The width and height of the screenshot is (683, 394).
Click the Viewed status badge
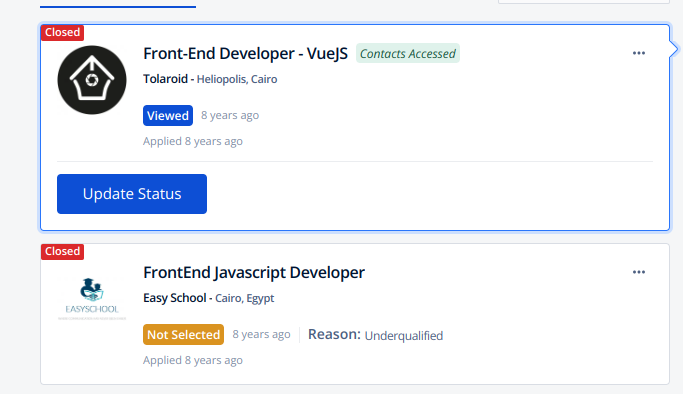click(168, 115)
